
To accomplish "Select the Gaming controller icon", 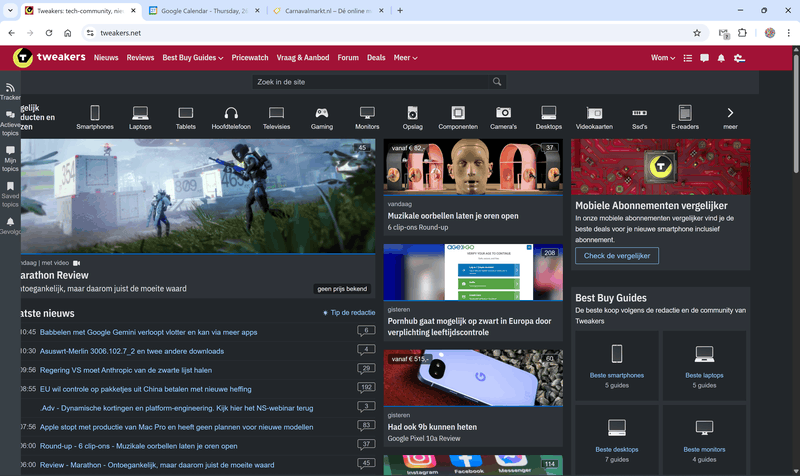I will (321, 113).
